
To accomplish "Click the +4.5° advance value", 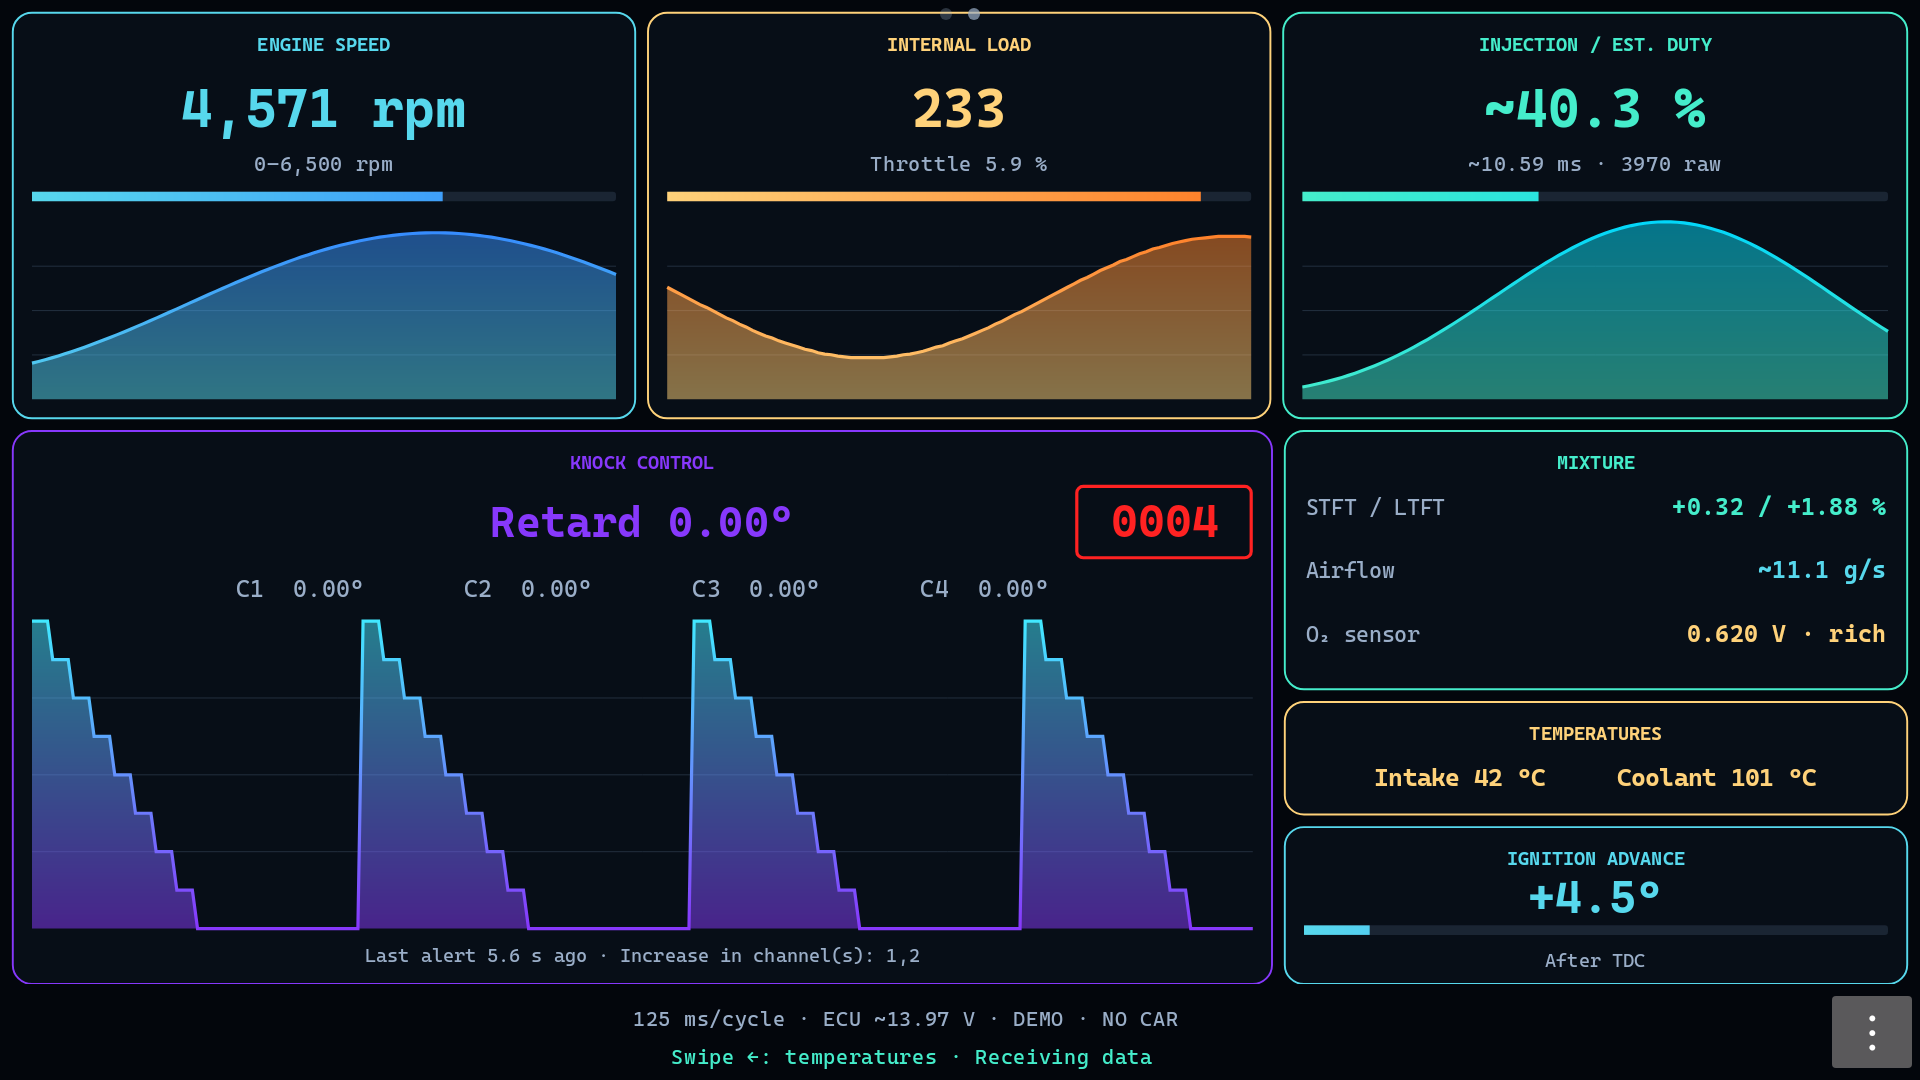I will pyautogui.click(x=1595, y=897).
